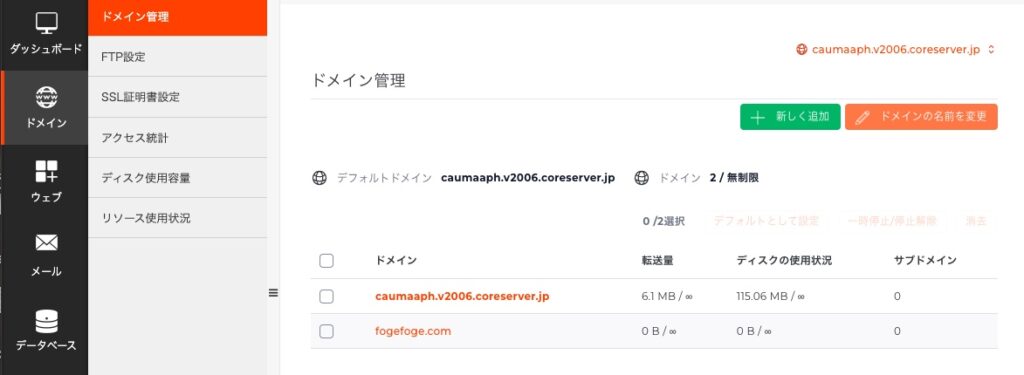1024x375 pixels.
Task: Open the fogefoge.com domain link
Action: click(413, 331)
